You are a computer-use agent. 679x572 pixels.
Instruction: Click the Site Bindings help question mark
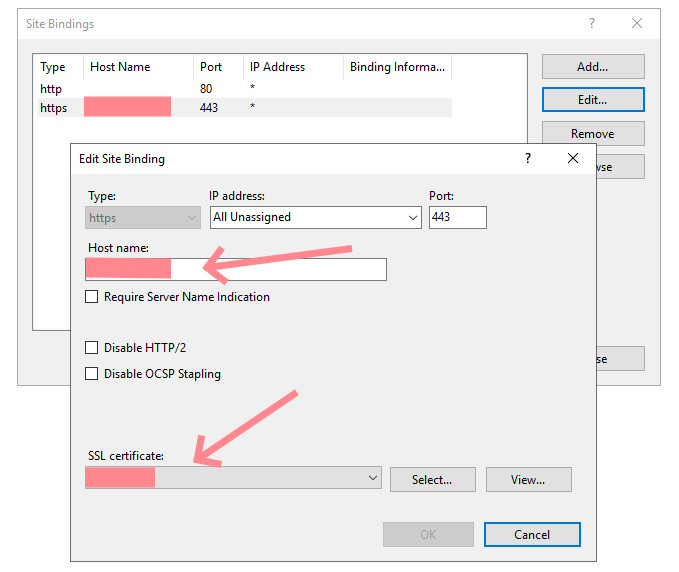(591, 23)
